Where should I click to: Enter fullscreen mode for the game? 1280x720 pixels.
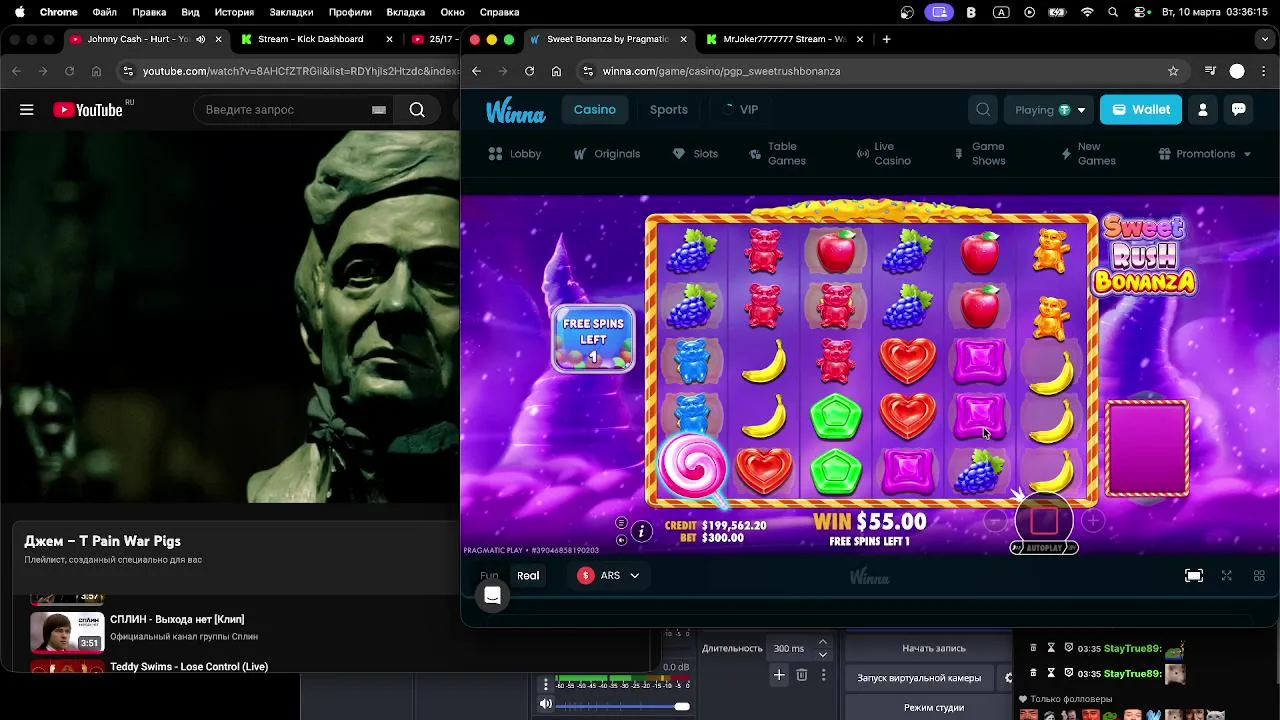[1227, 576]
